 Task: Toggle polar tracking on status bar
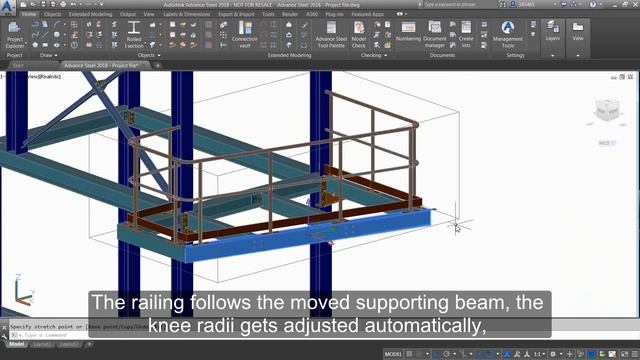tap(447, 354)
